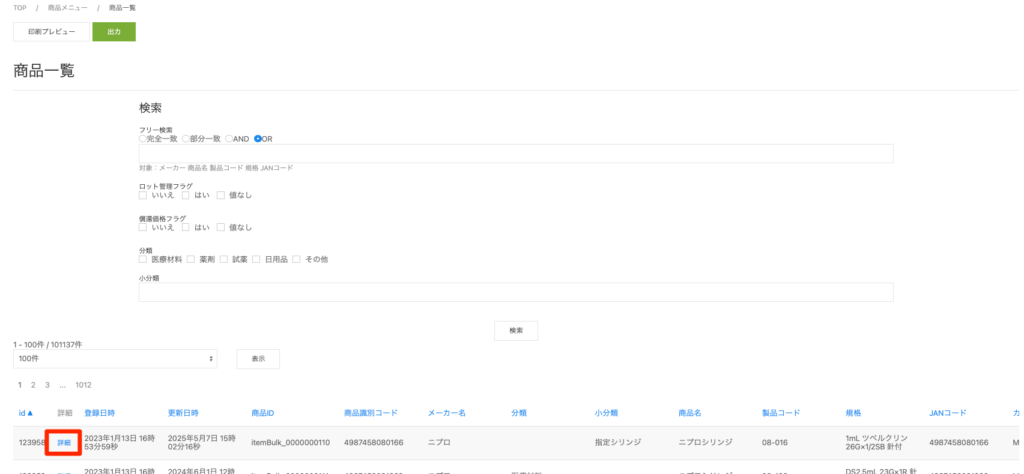This screenshot has height=474, width=1024.
Task: Focus the フリー検索 text box
Action: pos(515,153)
